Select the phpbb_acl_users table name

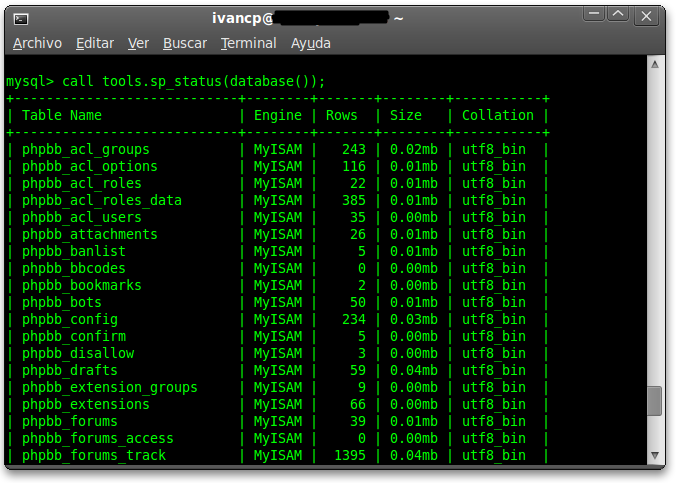pos(82,218)
